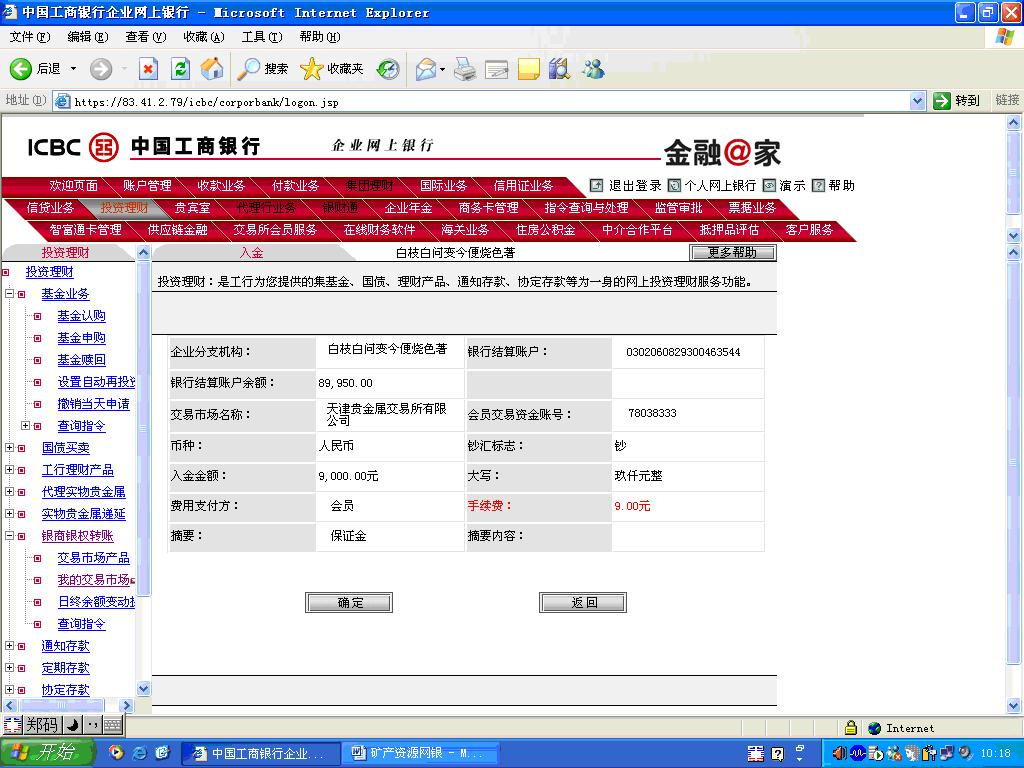Click the 帮助 question mark icon
Viewport: 1024px width, 768px height.
tap(818, 186)
